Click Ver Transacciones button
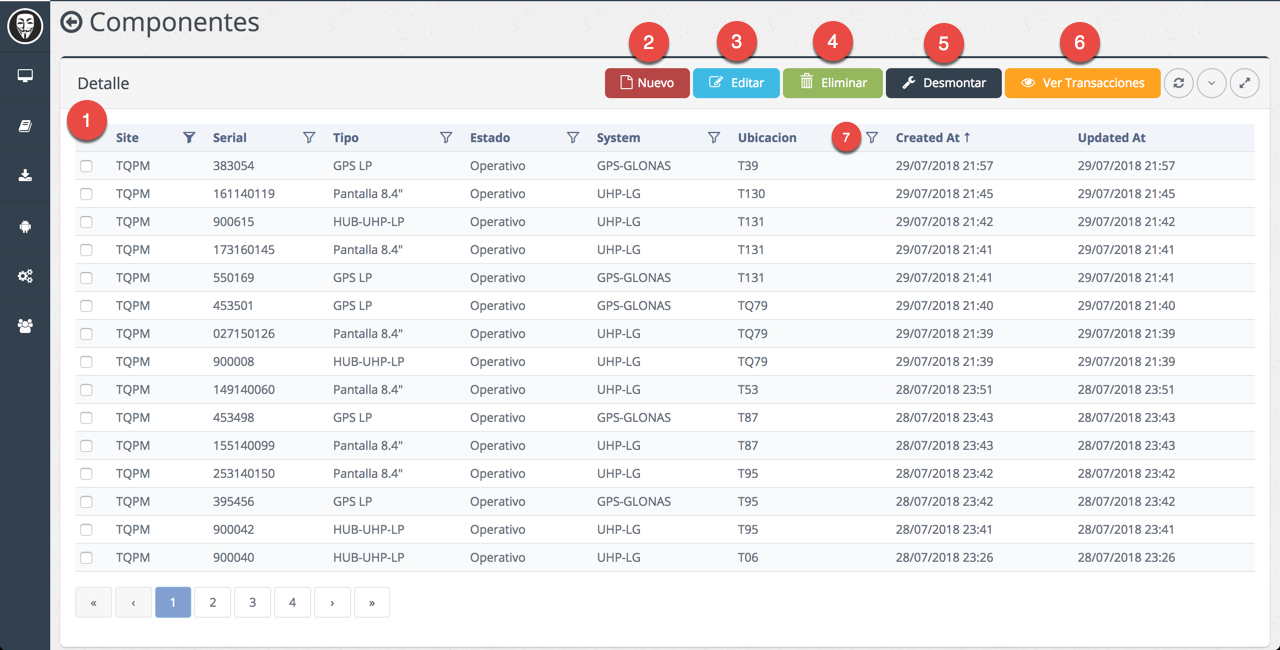Screen dimensions: 1280x650 coord(1083,83)
